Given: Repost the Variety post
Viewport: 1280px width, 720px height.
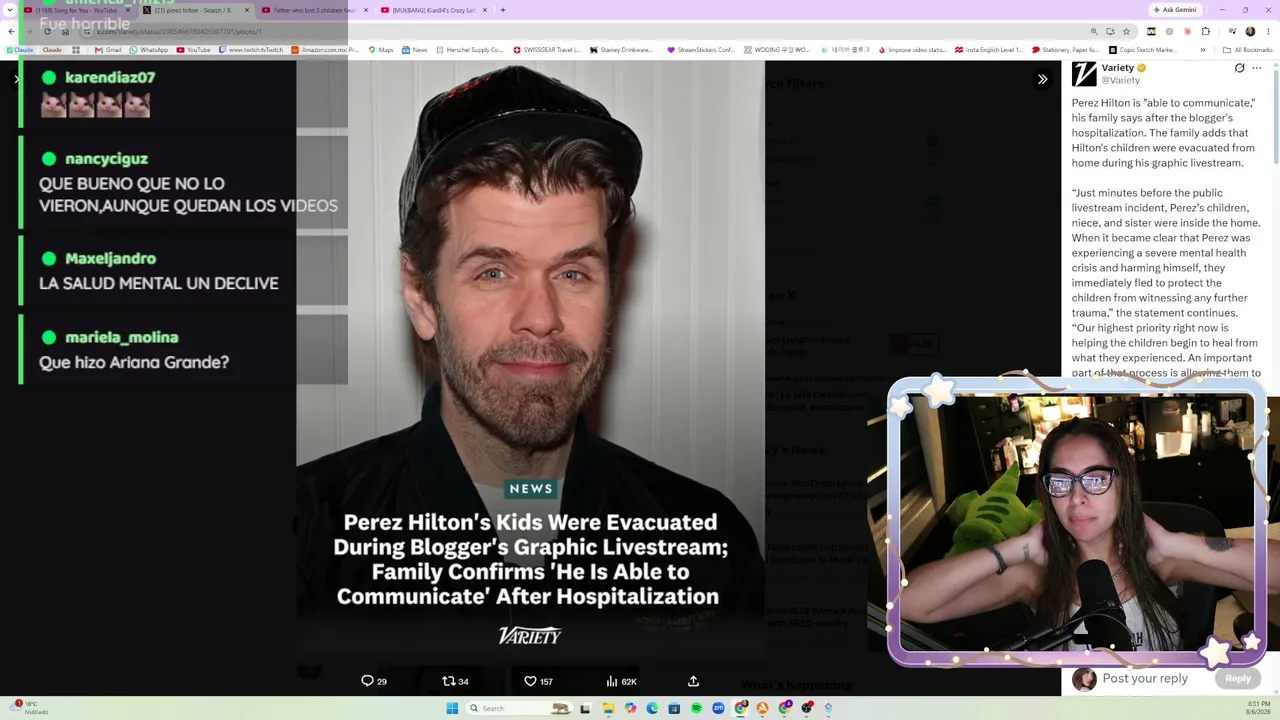Looking at the screenshot, I should coord(455,681).
